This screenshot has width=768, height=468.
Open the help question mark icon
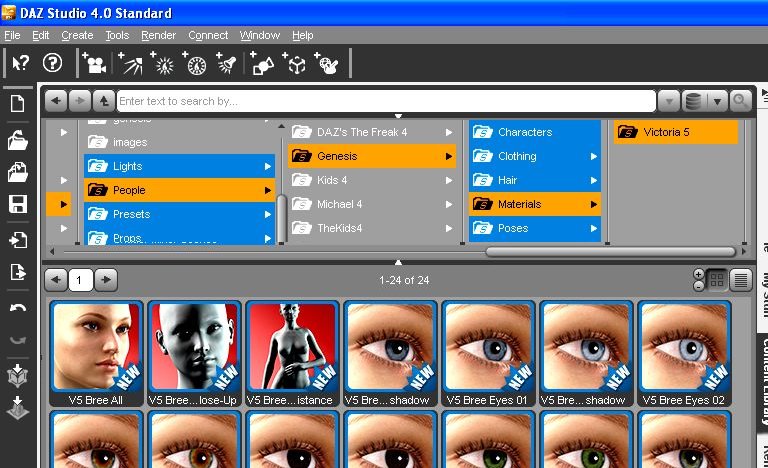click(x=52, y=63)
